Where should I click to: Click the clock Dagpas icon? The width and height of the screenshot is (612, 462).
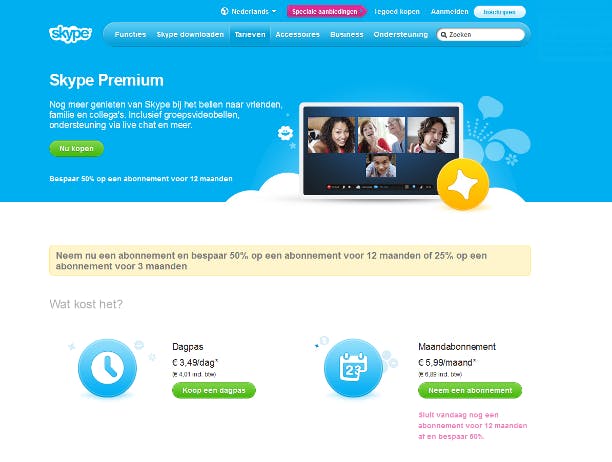click(107, 368)
